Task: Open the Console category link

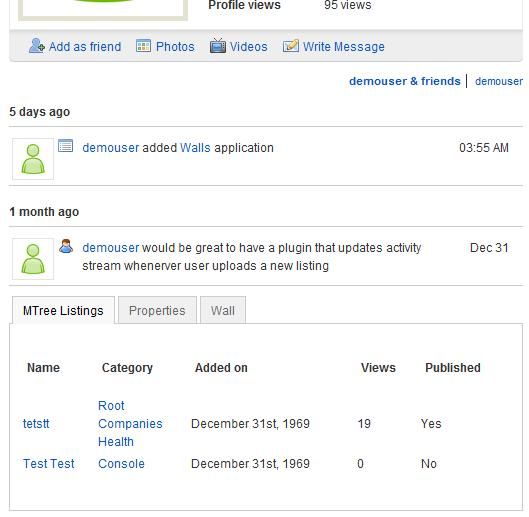Action: point(121,464)
